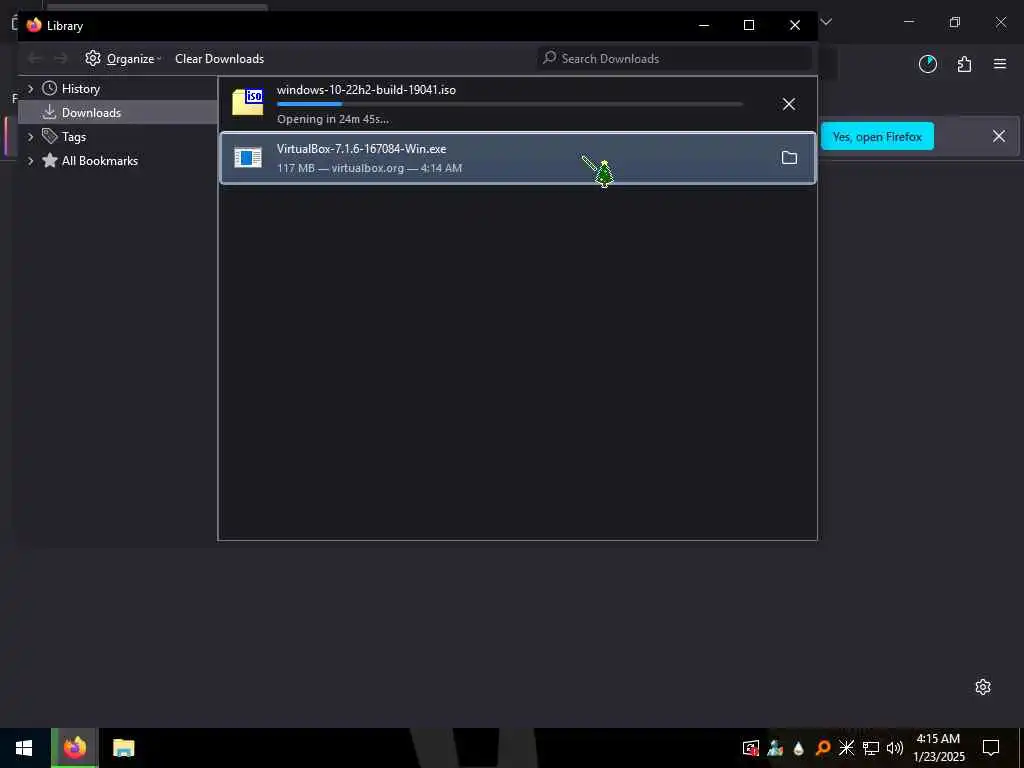Screen dimensions: 1024x768
Task: Open the Organize gear menu
Action: [123, 59]
